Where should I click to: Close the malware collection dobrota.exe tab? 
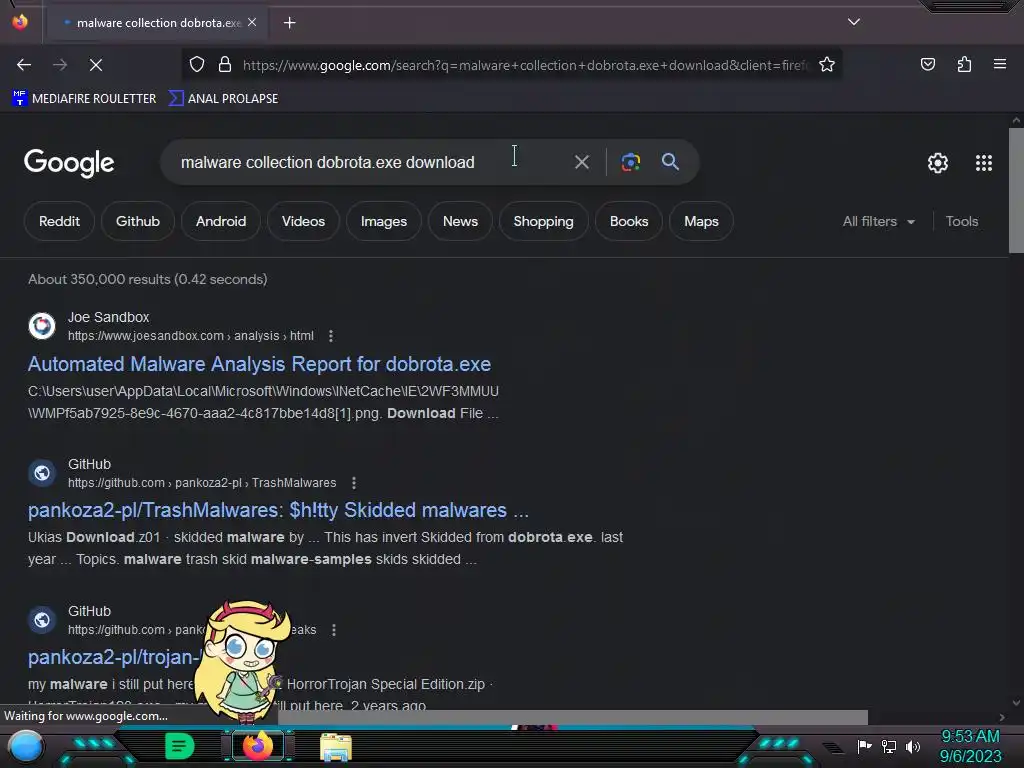(252, 22)
